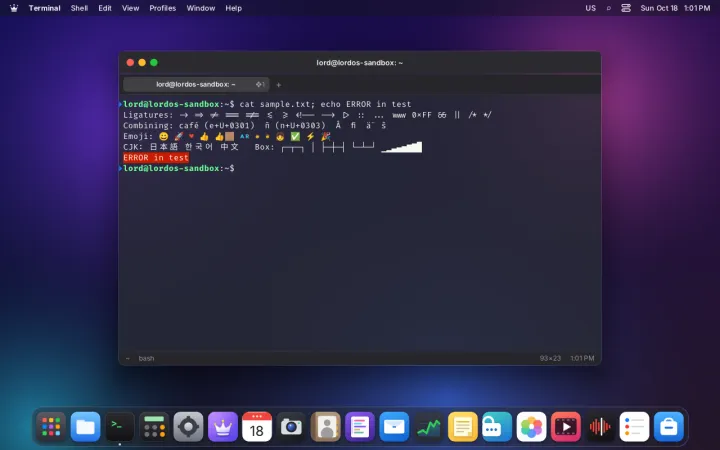Image resolution: width=720 pixels, height=450 pixels.
Task: Open the Calculator icon in dock
Action: (154, 427)
